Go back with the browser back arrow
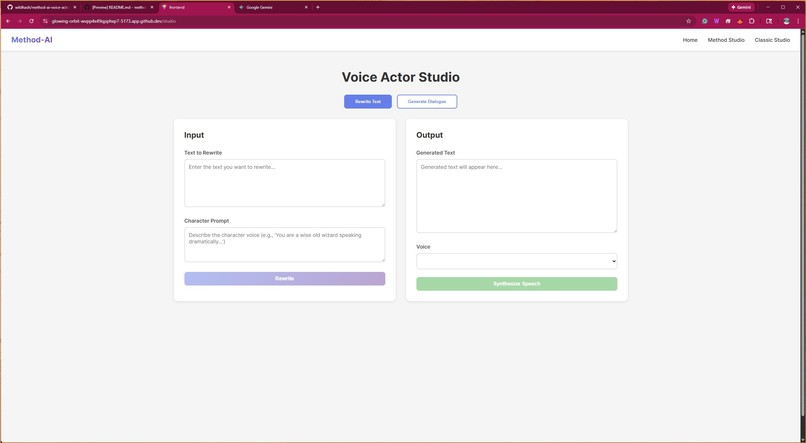The image size is (806, 443). (x=8, y=21)
